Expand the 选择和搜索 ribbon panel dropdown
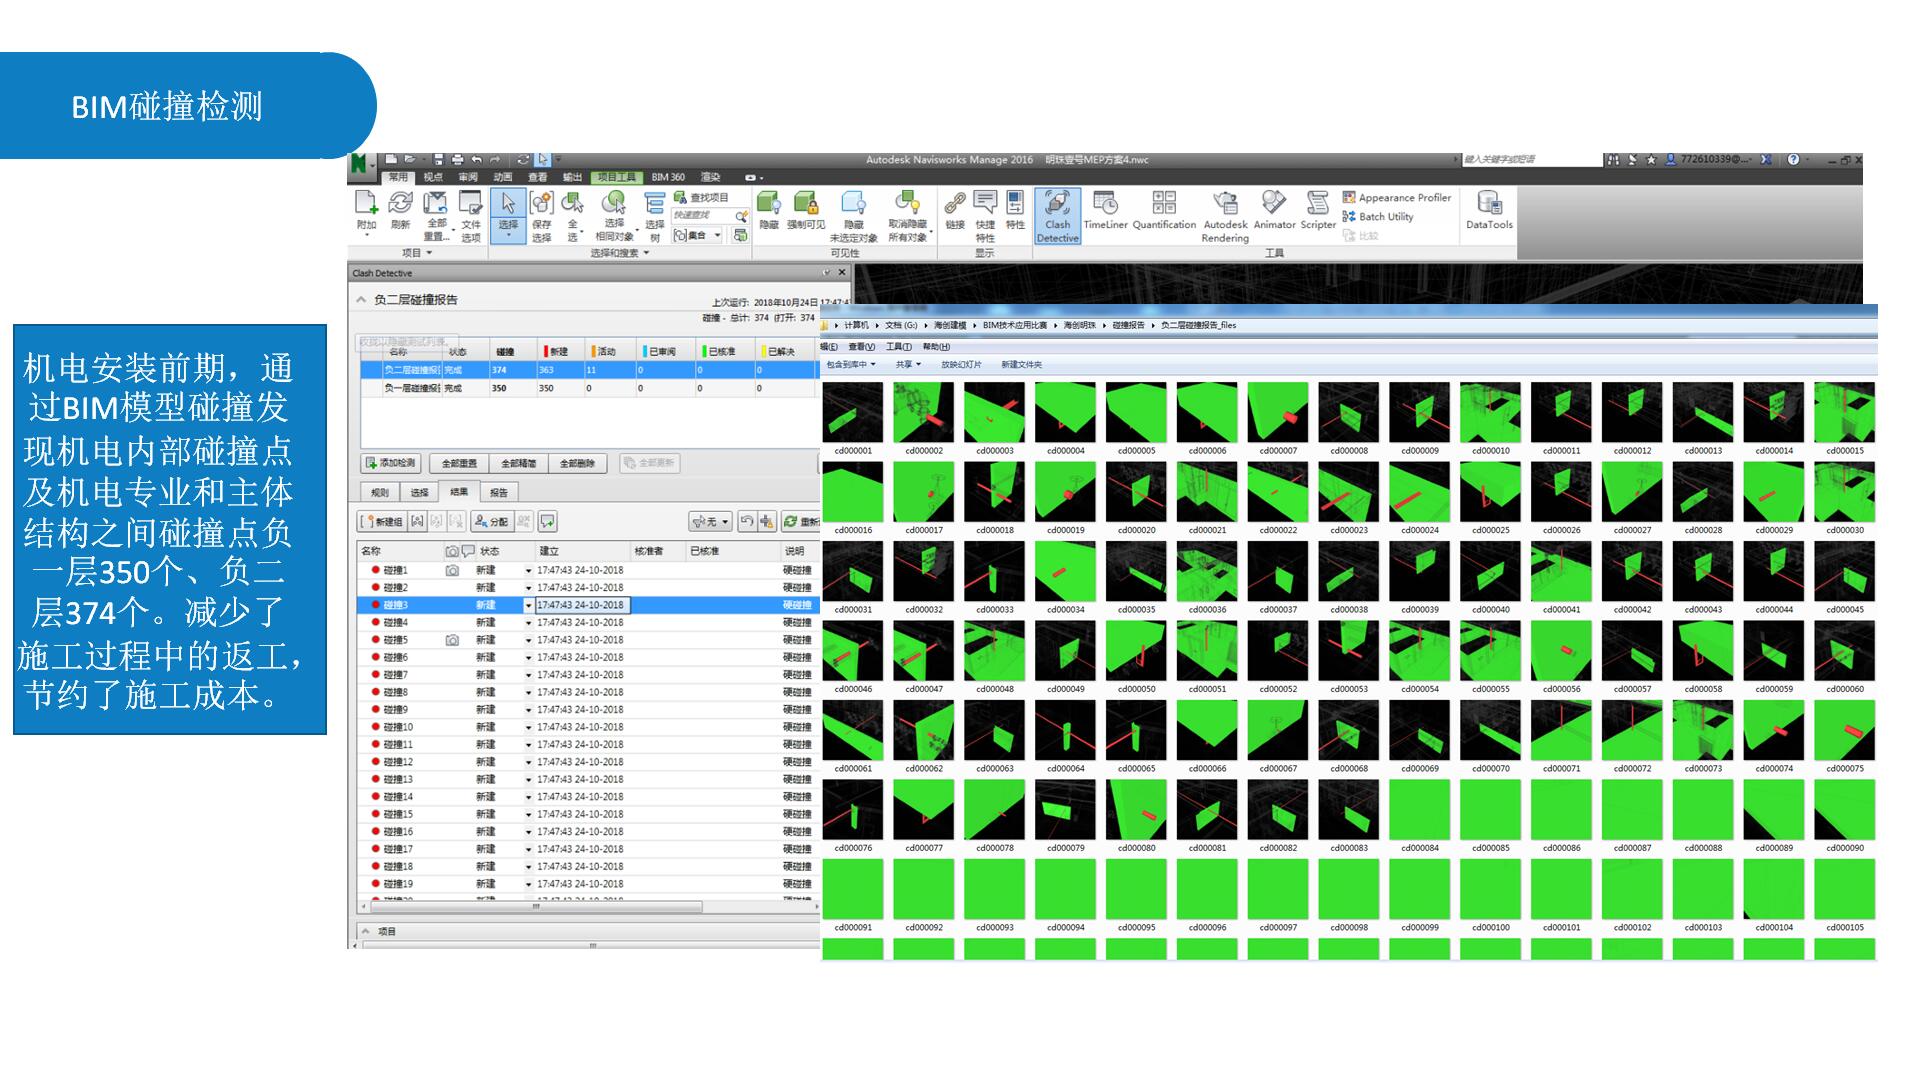Viewport: 1920px width, 1079px height. pos(620,253)
